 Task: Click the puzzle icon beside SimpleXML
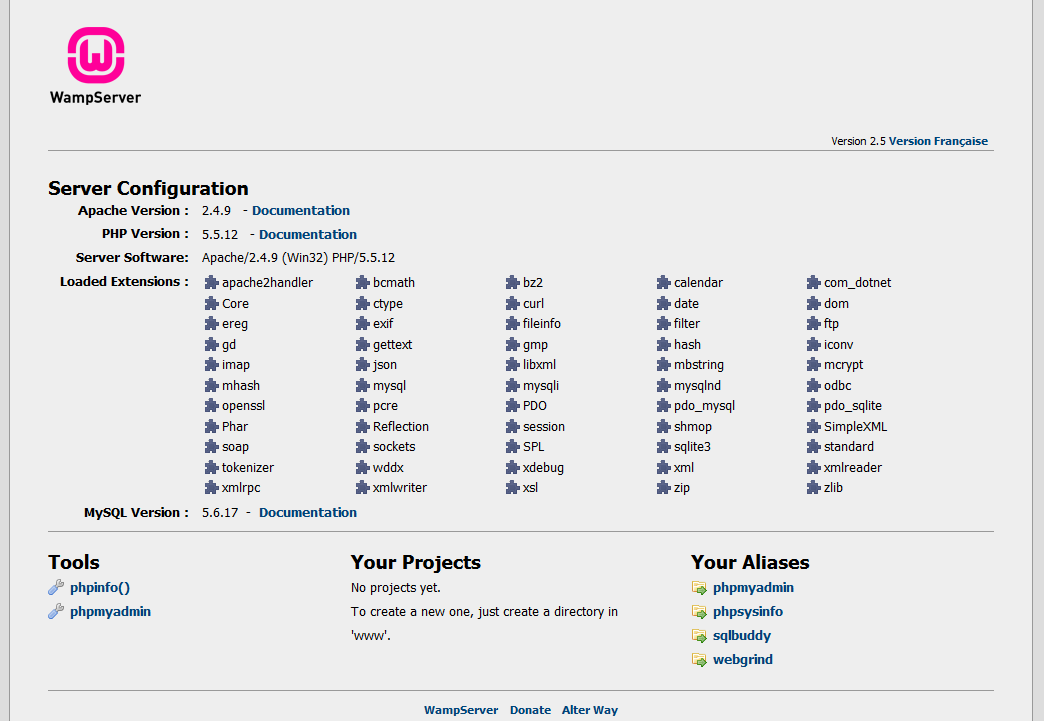click(x=814, y=427)
